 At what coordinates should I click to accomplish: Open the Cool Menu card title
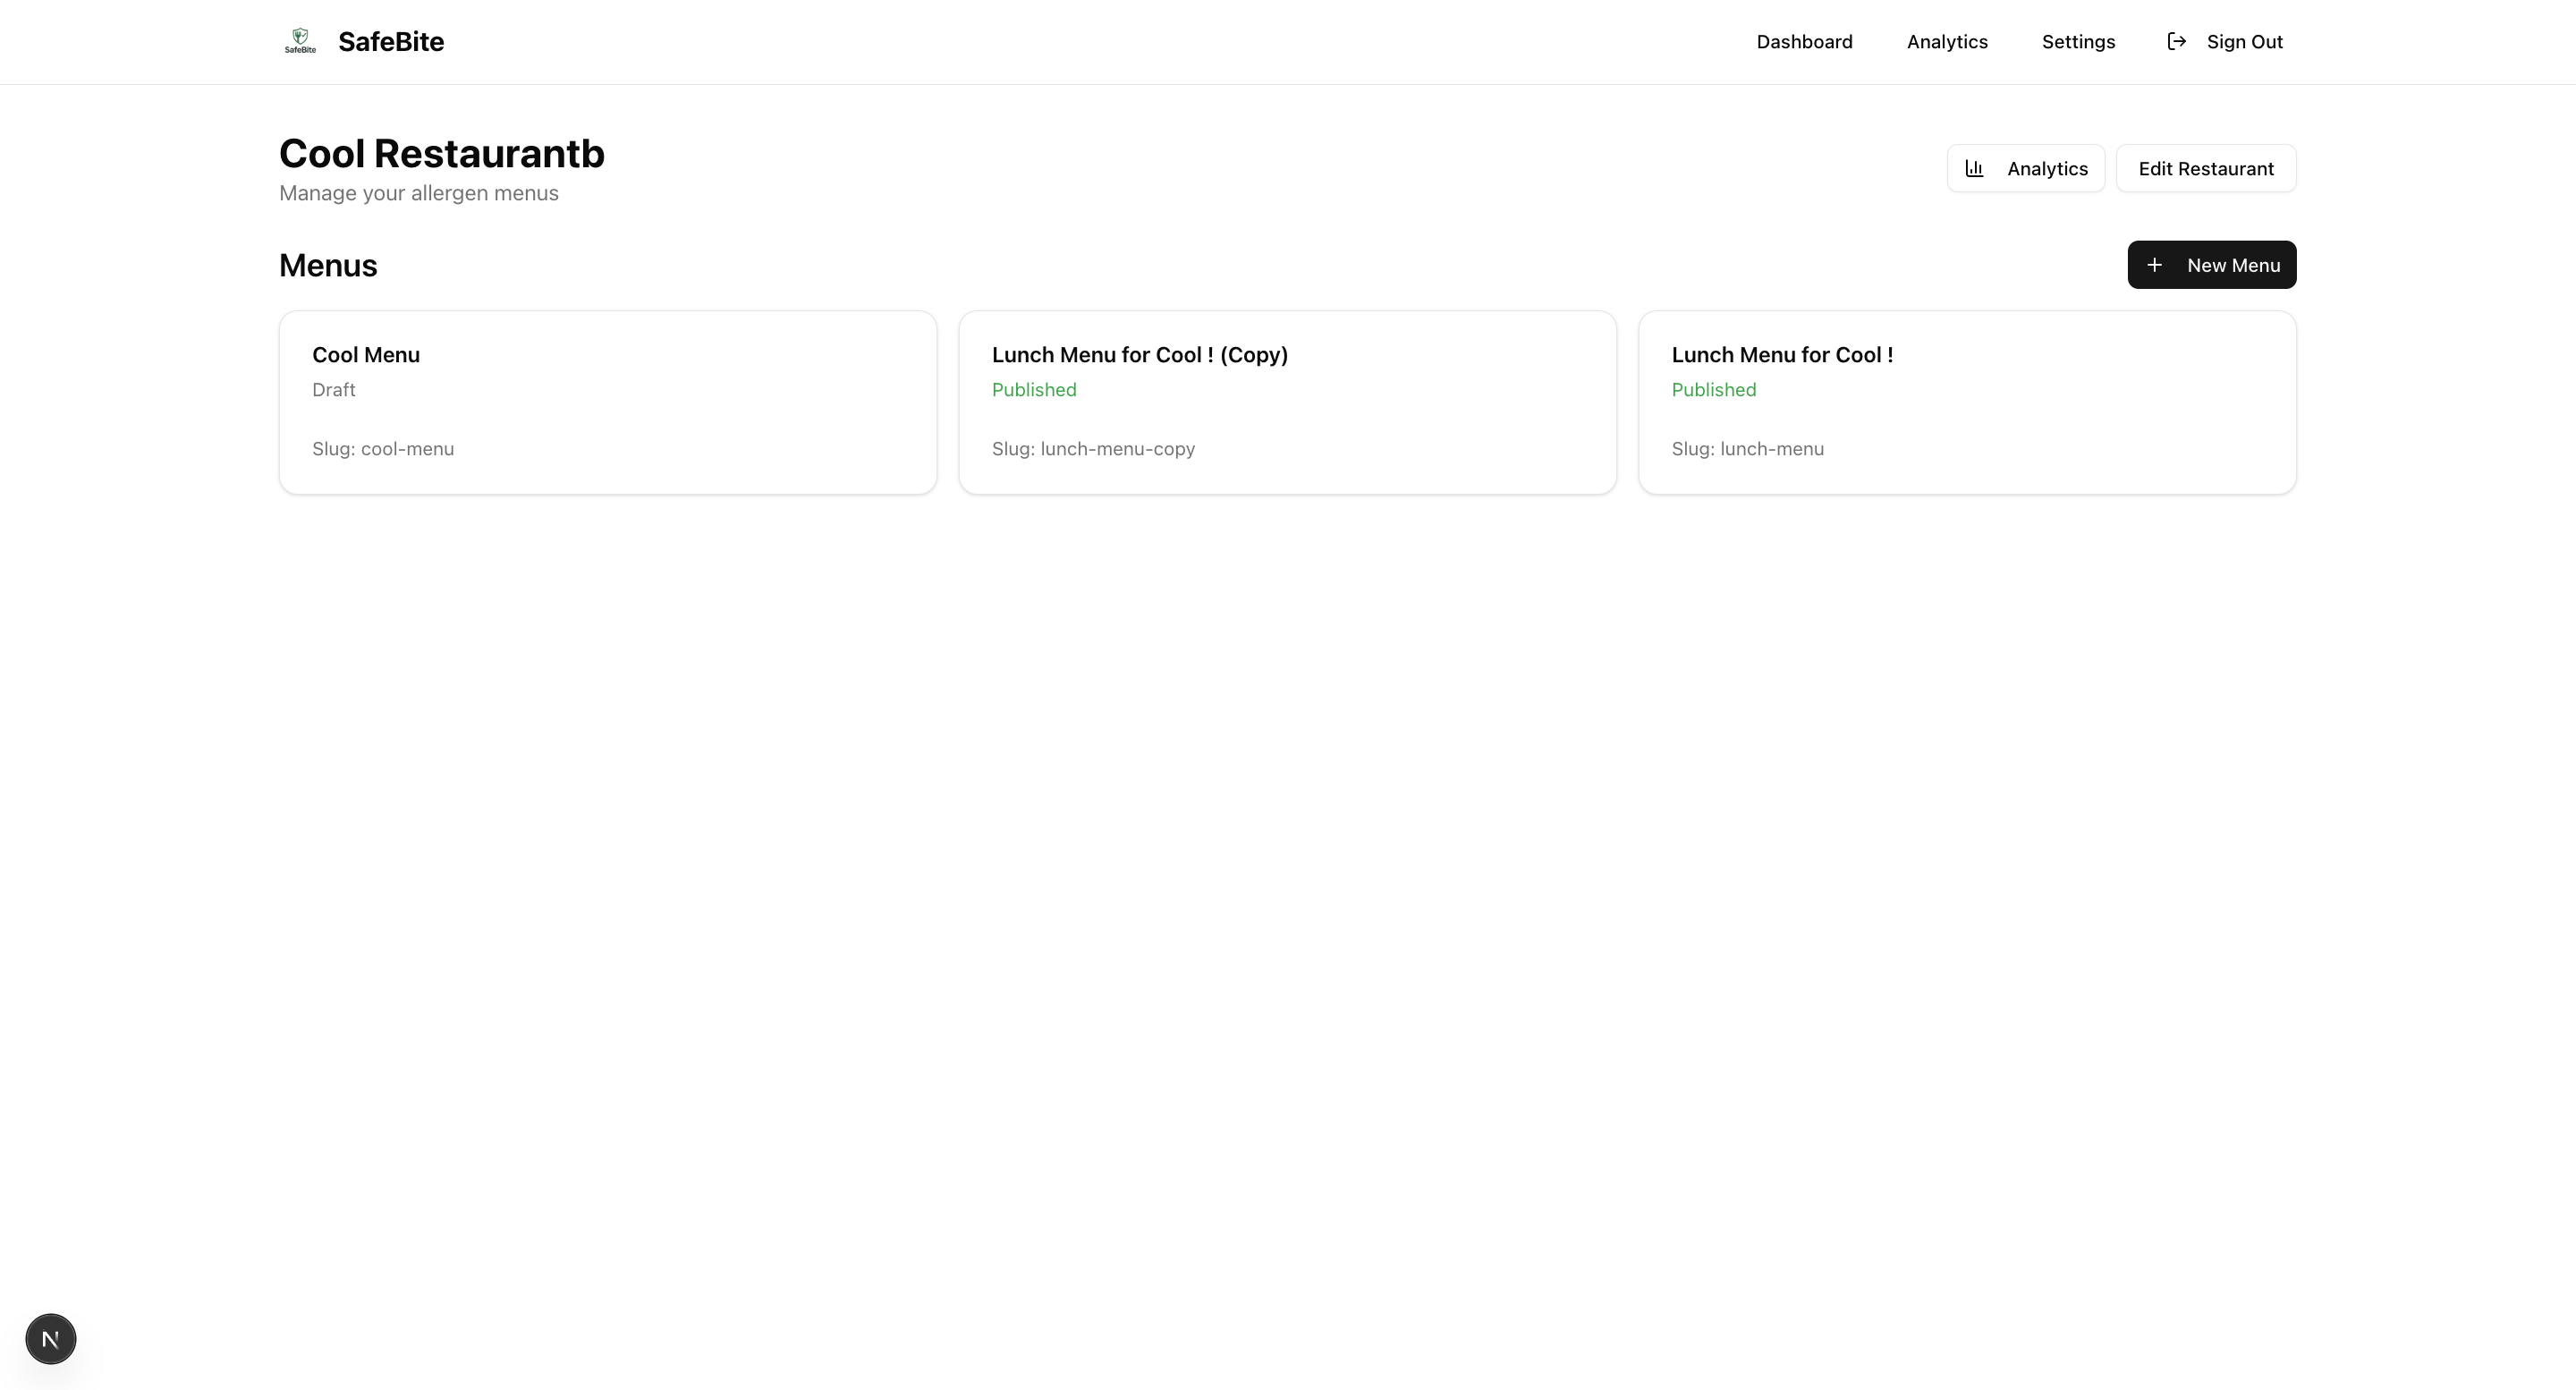[366, 355]
